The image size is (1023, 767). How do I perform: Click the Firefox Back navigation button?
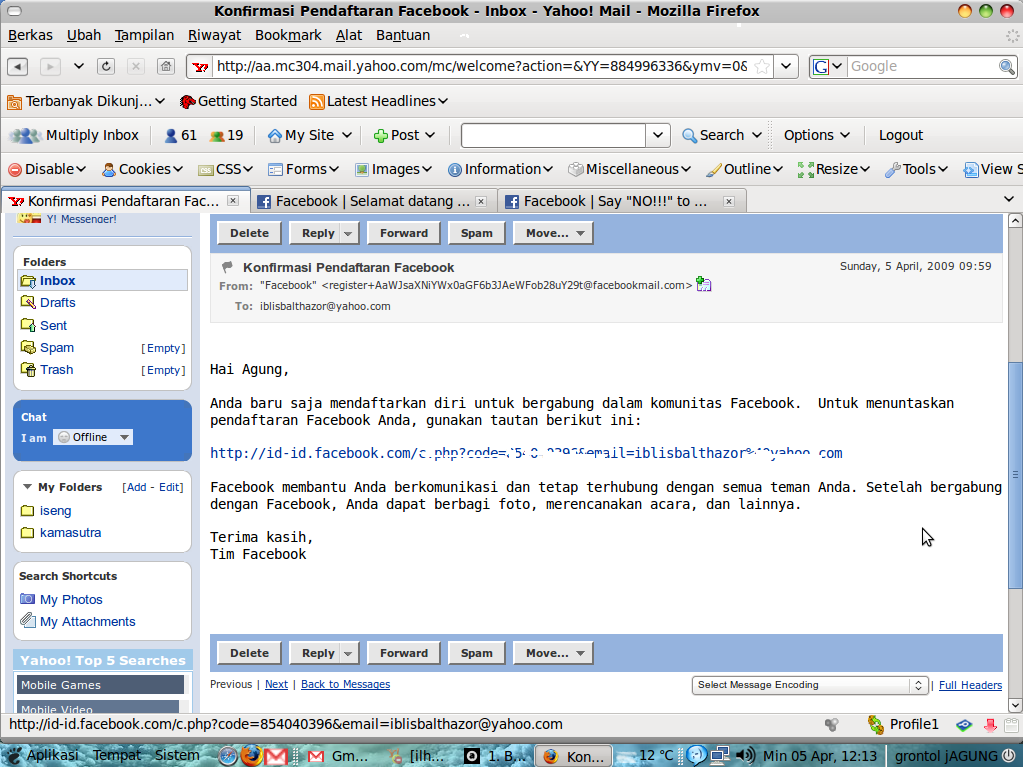point(18,67)
